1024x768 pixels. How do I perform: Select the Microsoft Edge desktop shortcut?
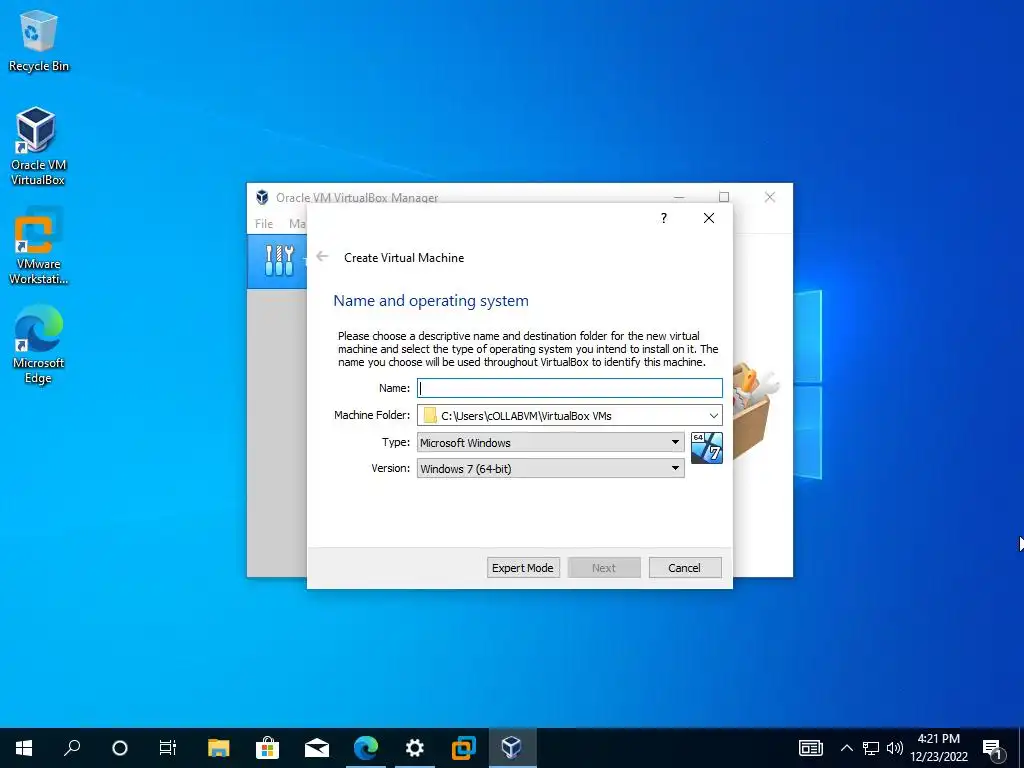pos(38,345)
